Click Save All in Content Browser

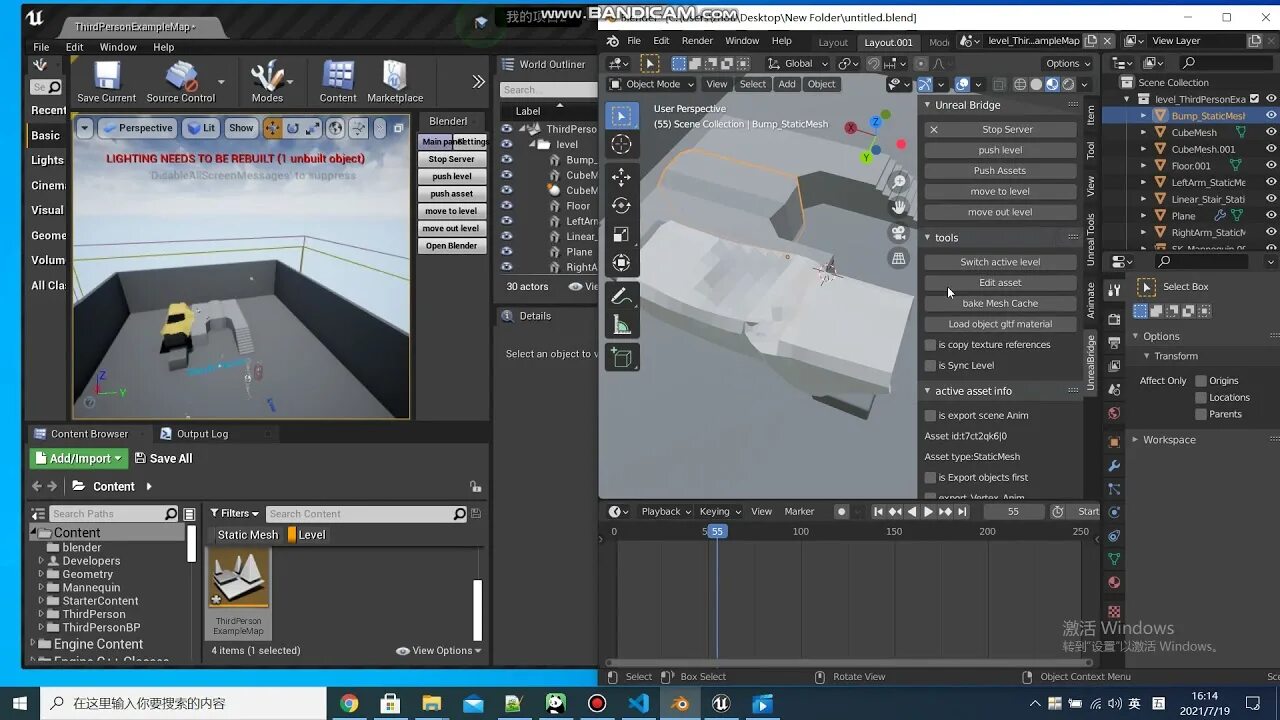[x=163, y=458]
